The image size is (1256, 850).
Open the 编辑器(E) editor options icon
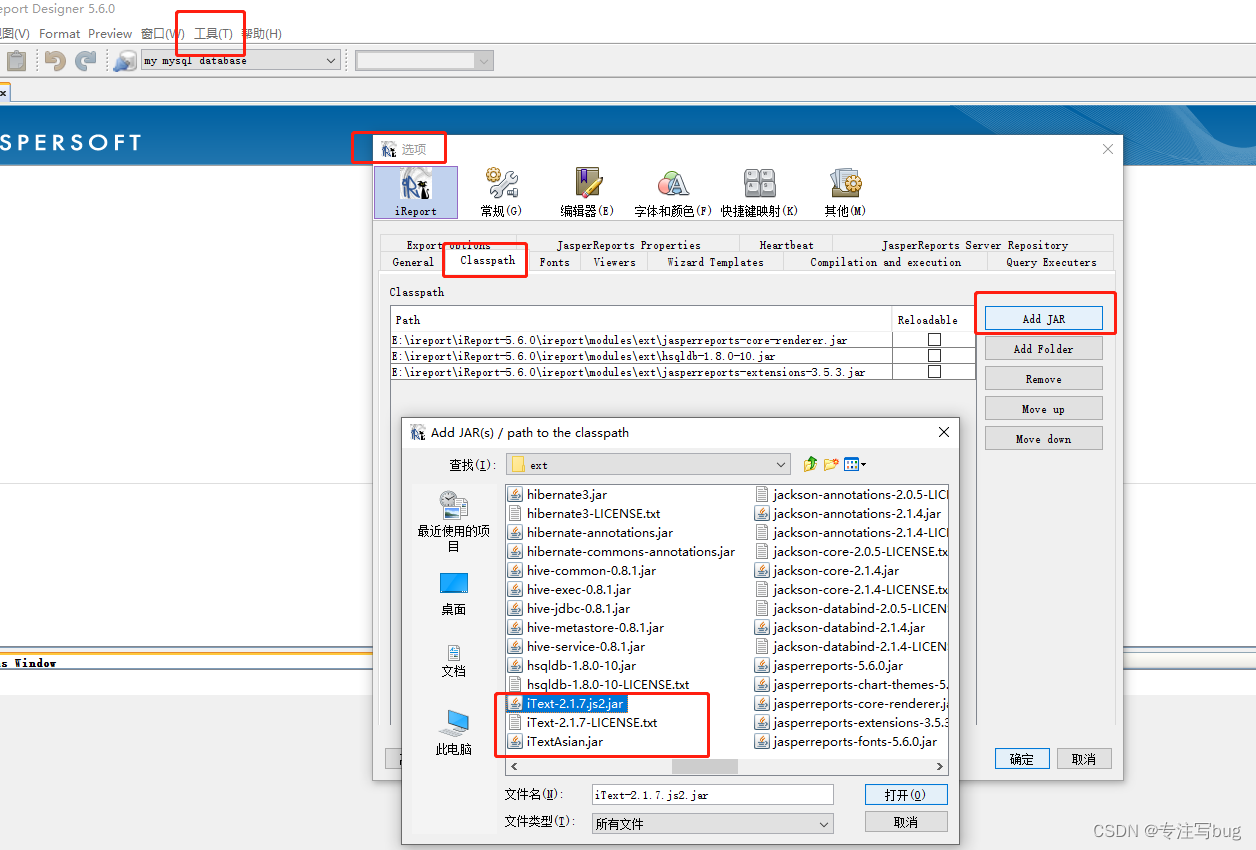587,190
